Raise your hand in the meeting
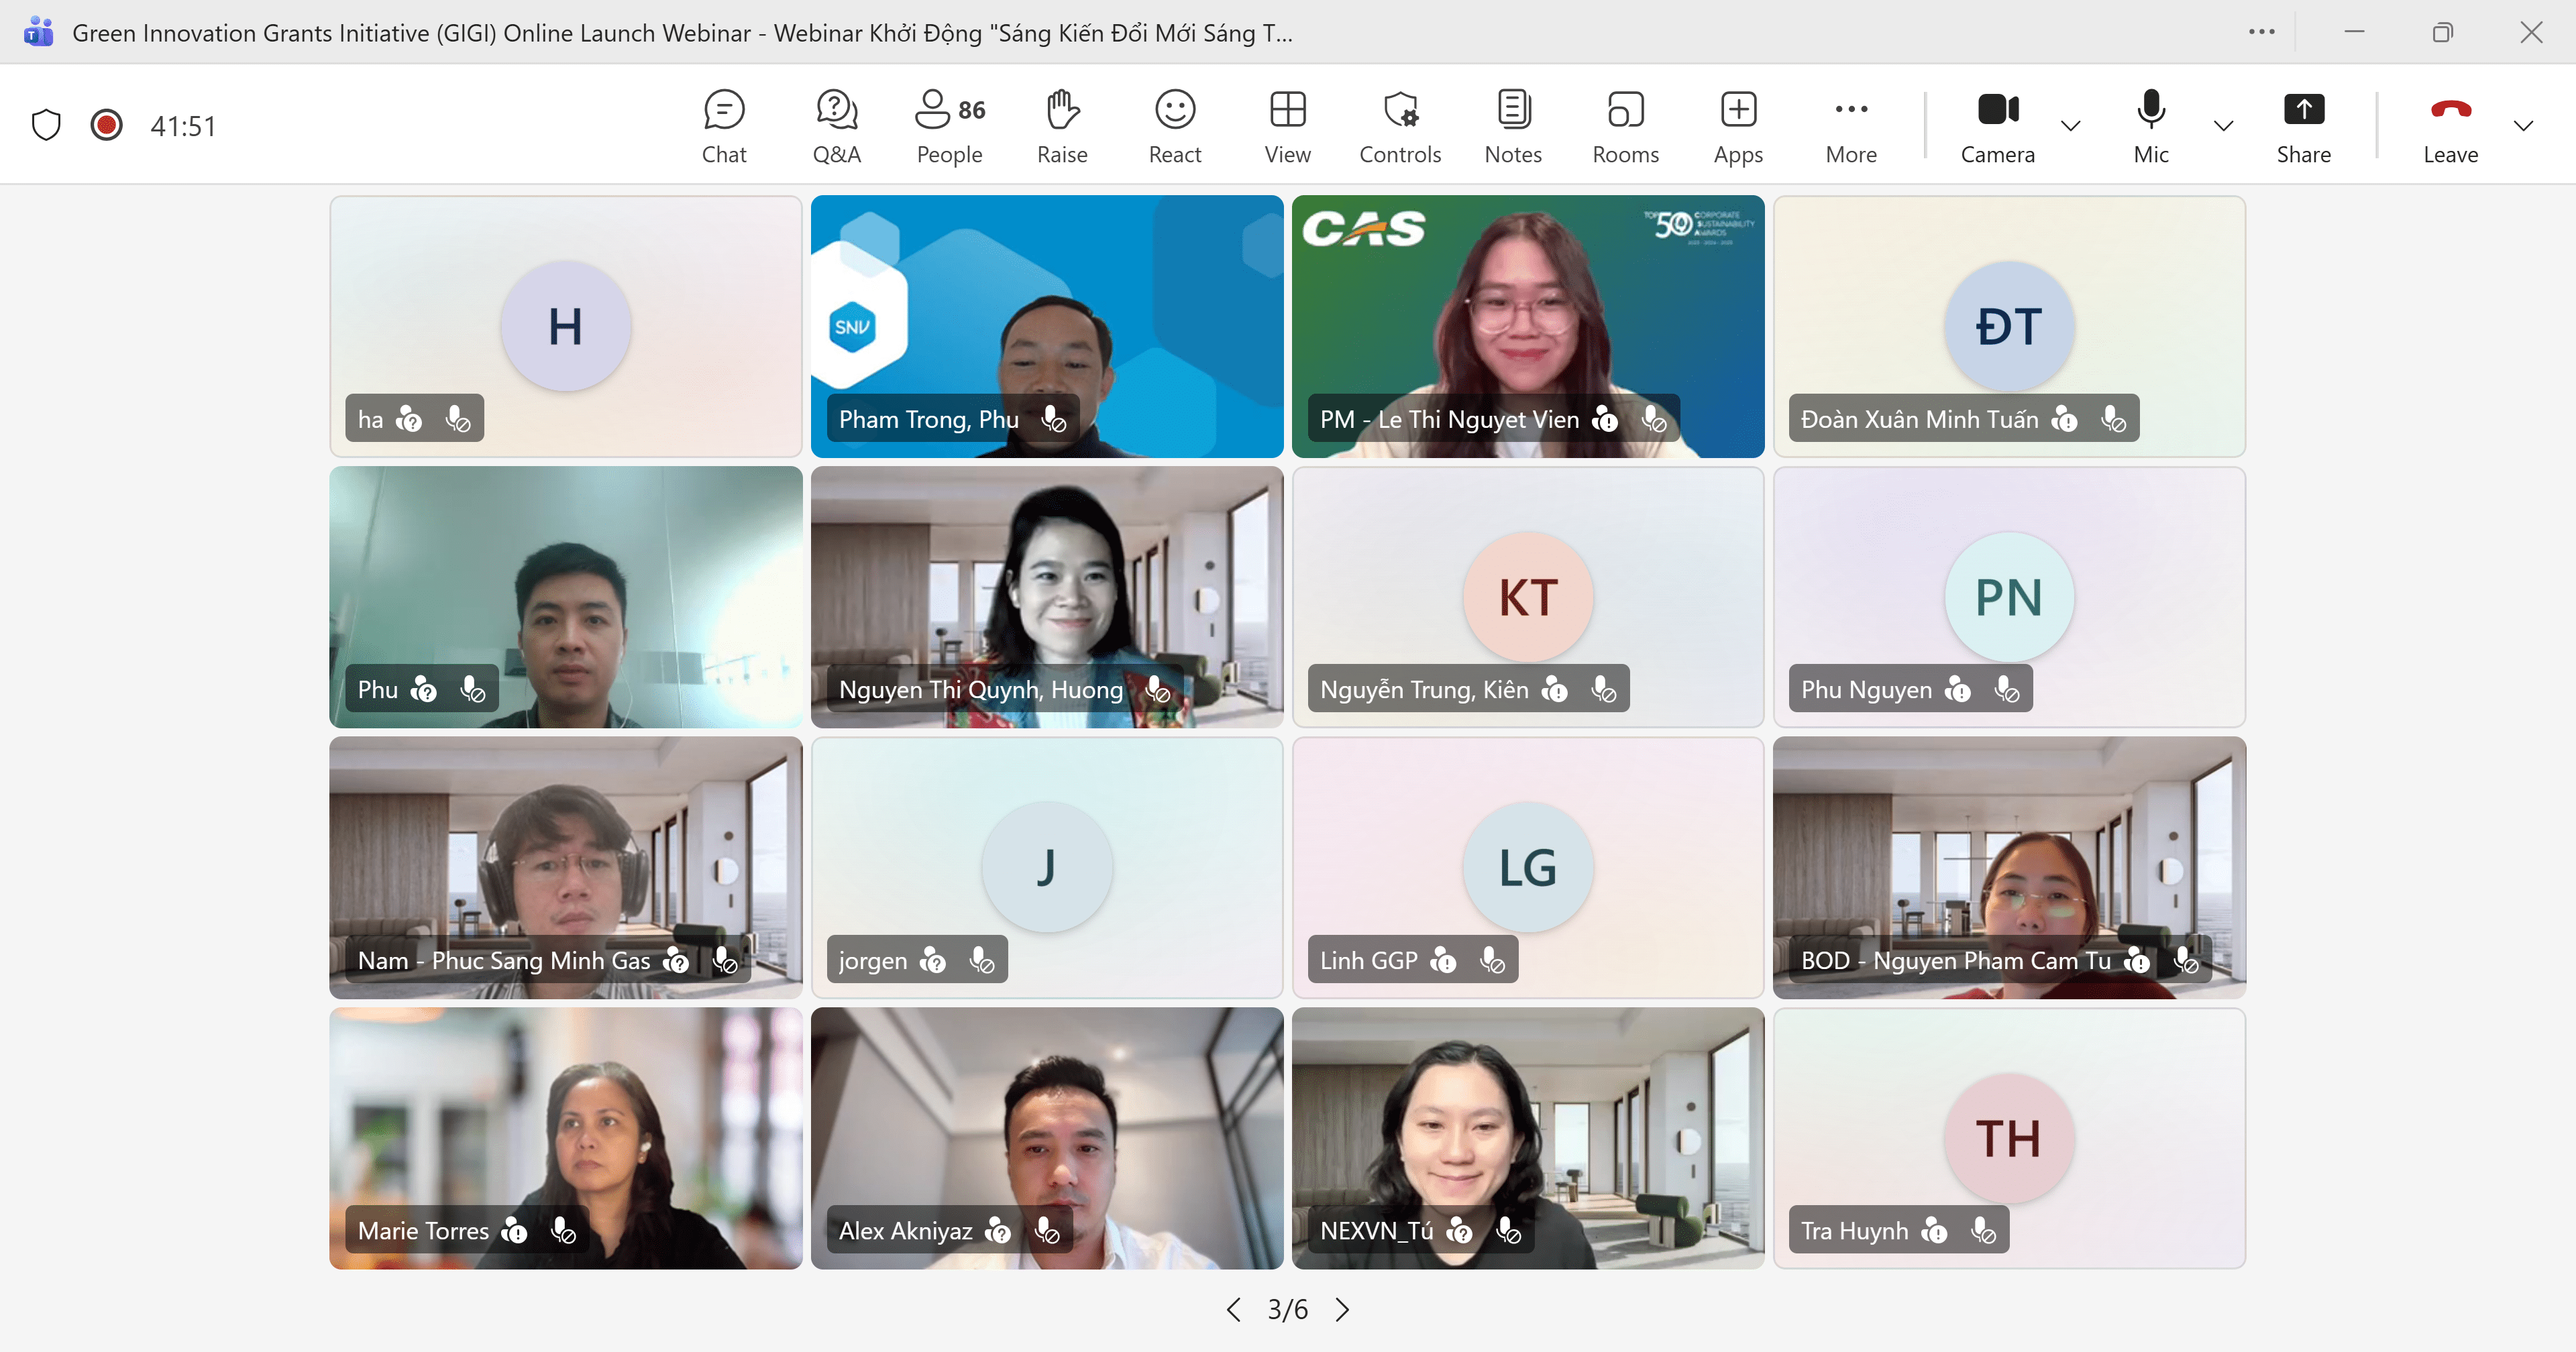The width and height of the screenshot is (2576, 1352). tap(1062, 126)
